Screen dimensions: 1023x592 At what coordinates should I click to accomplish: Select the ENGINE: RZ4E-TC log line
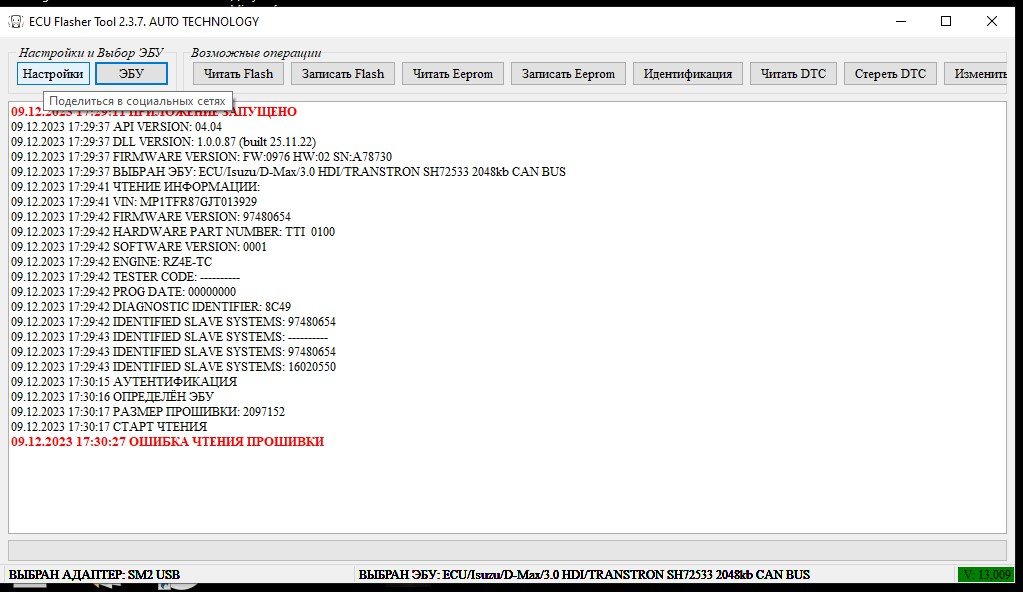click(112, 262)
